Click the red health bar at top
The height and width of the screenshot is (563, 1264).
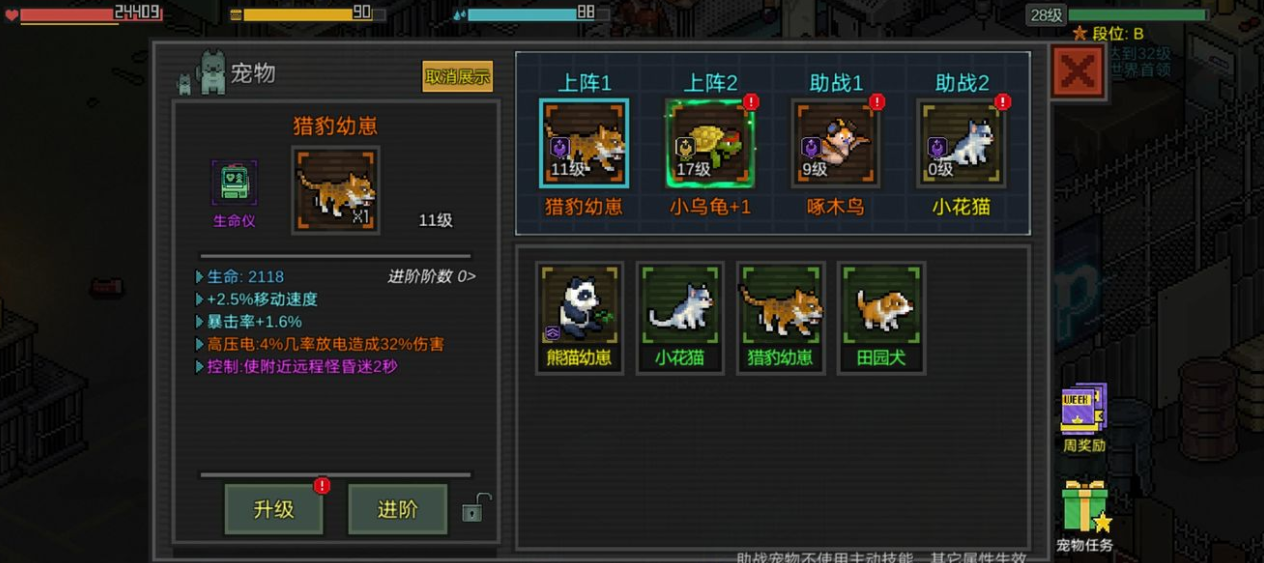click(x=89, y=15)
